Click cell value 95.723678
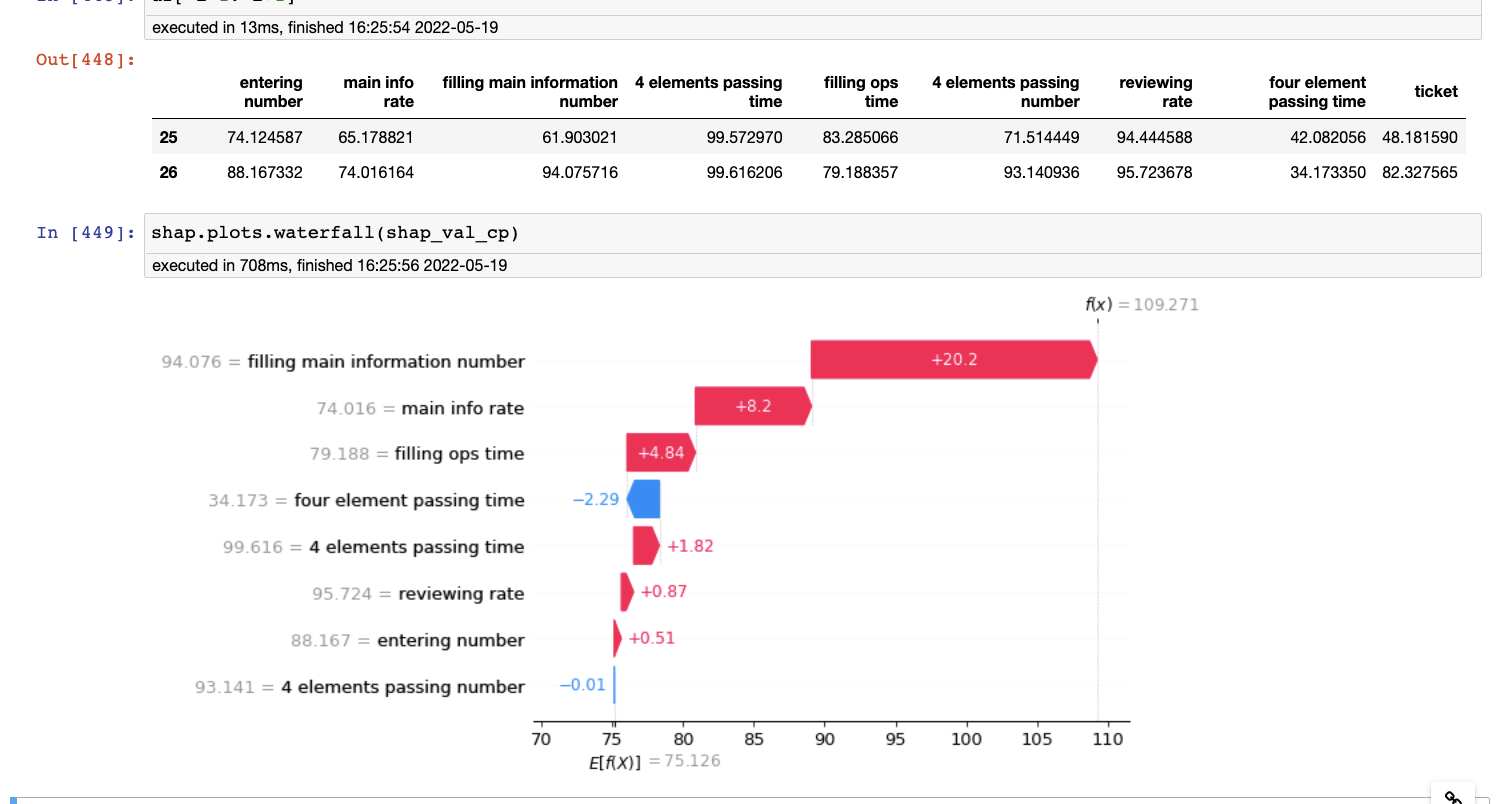Viewport: 1498px width, 804px height. [x=1155, y=172]
